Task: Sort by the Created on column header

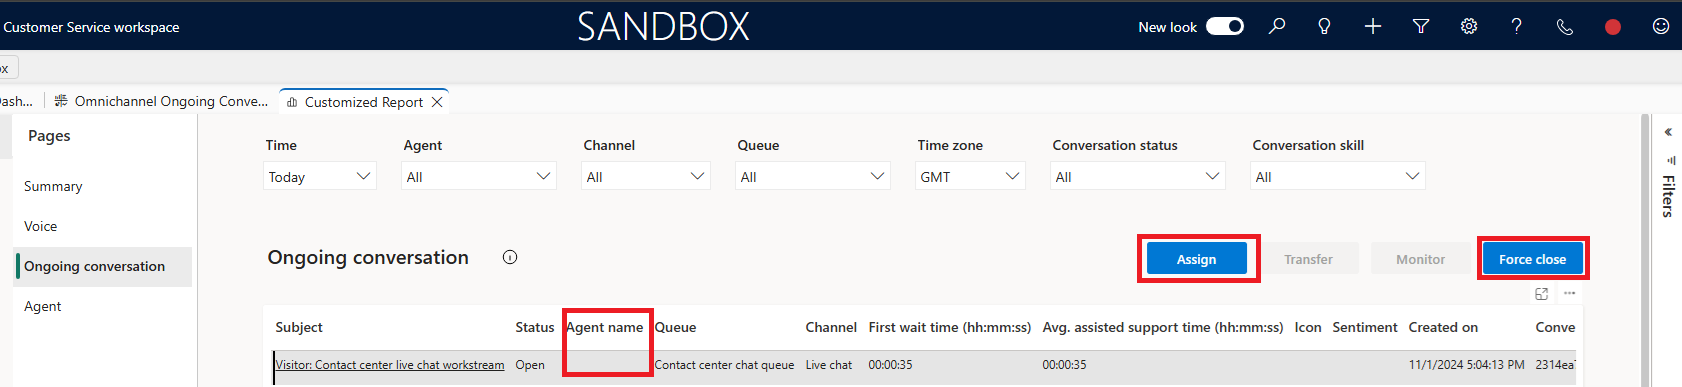Action: tap(1443, 327)
